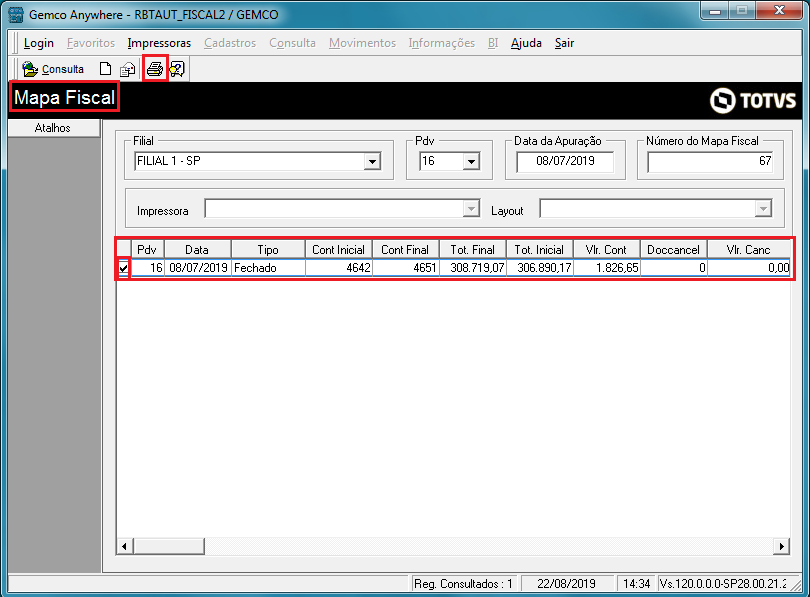Click the Atalhos panel button
The height and width of the screenshot is (597, 810).
tap(53, 128)
